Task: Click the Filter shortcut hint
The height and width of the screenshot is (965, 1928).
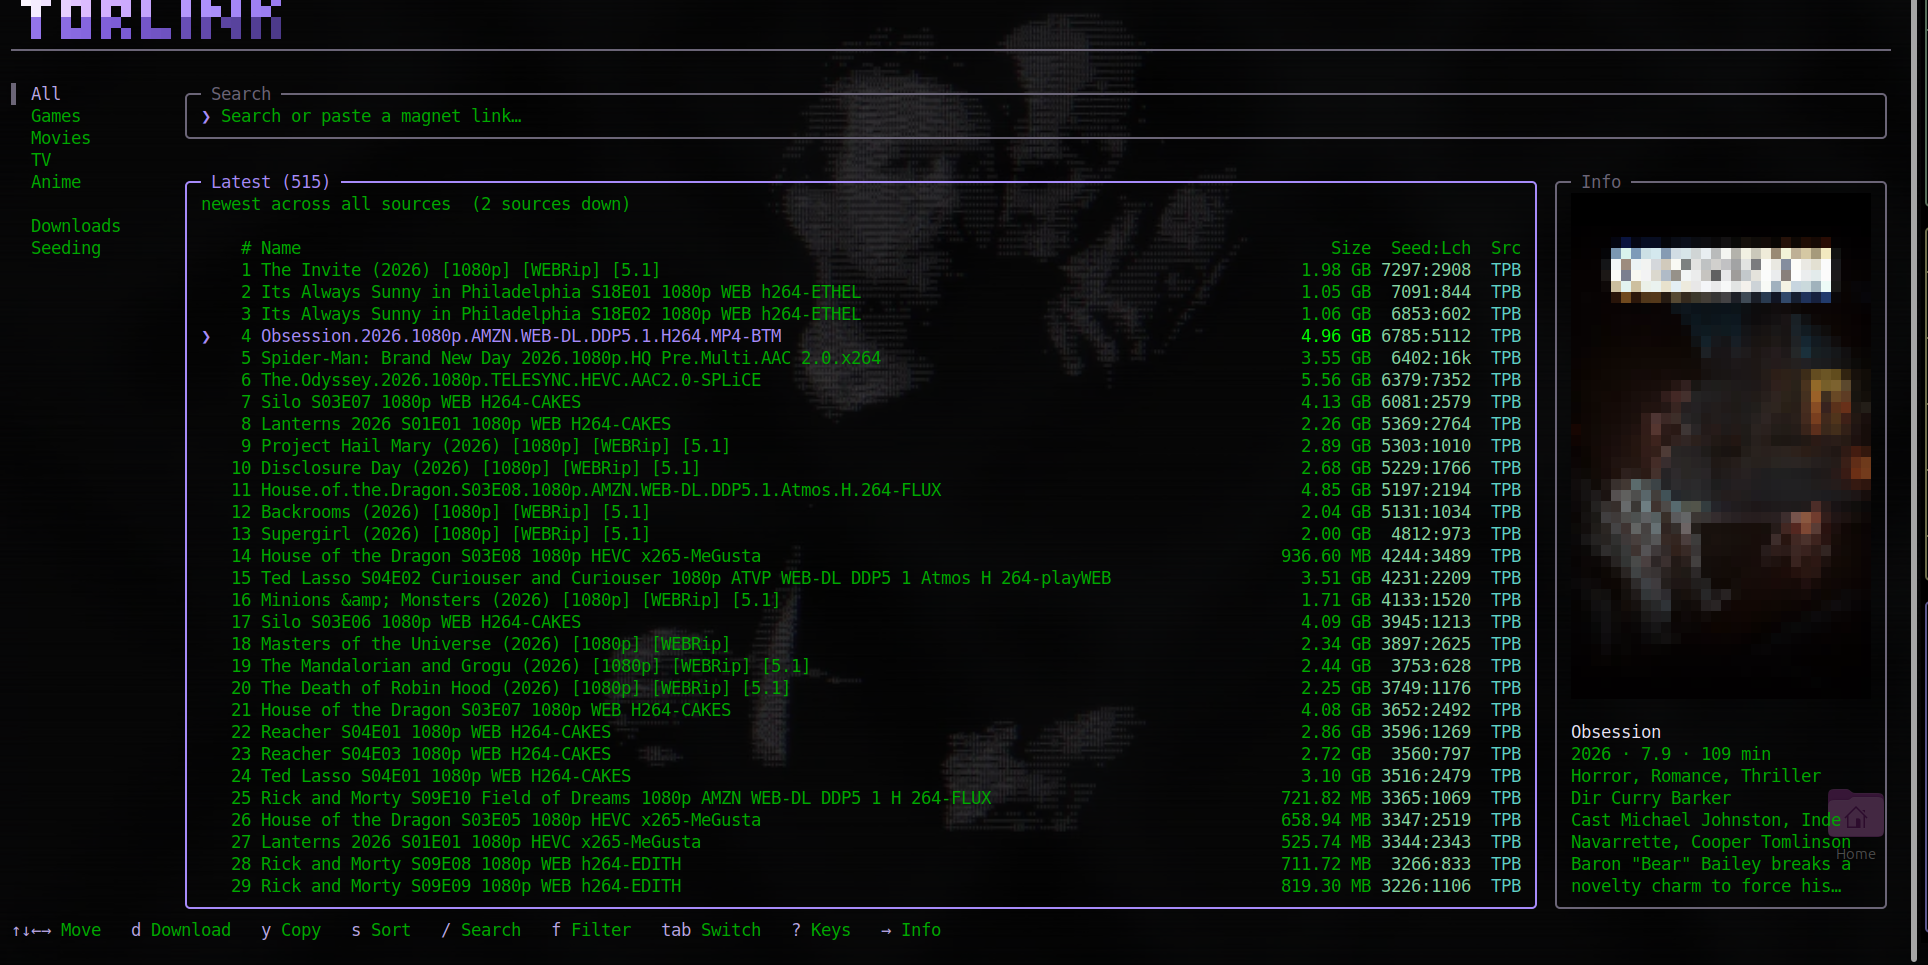Action: 591,930
